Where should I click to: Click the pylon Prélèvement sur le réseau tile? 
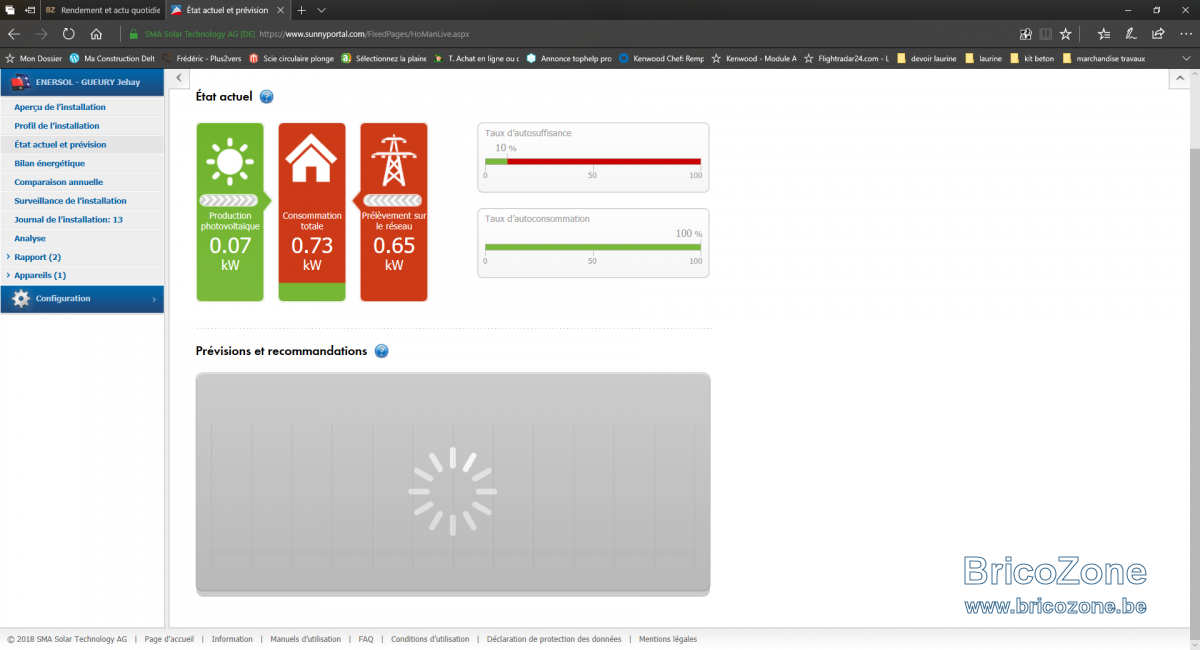(x=394, y=212)
